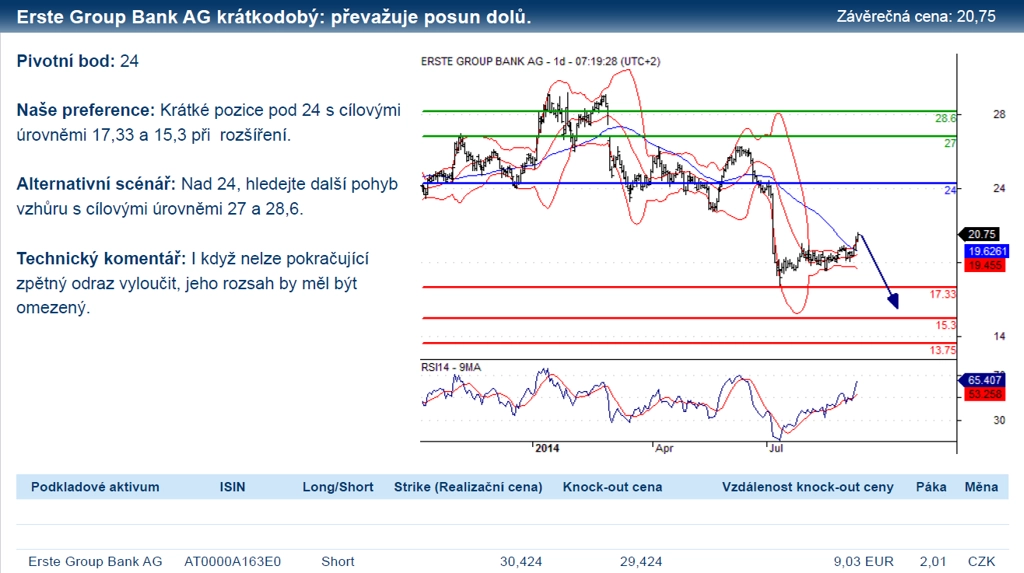Image resolution: width=1024 pixels, height=573 pixels.
Task: Click the red 19.455 price tag
Action: click(985, 265)
